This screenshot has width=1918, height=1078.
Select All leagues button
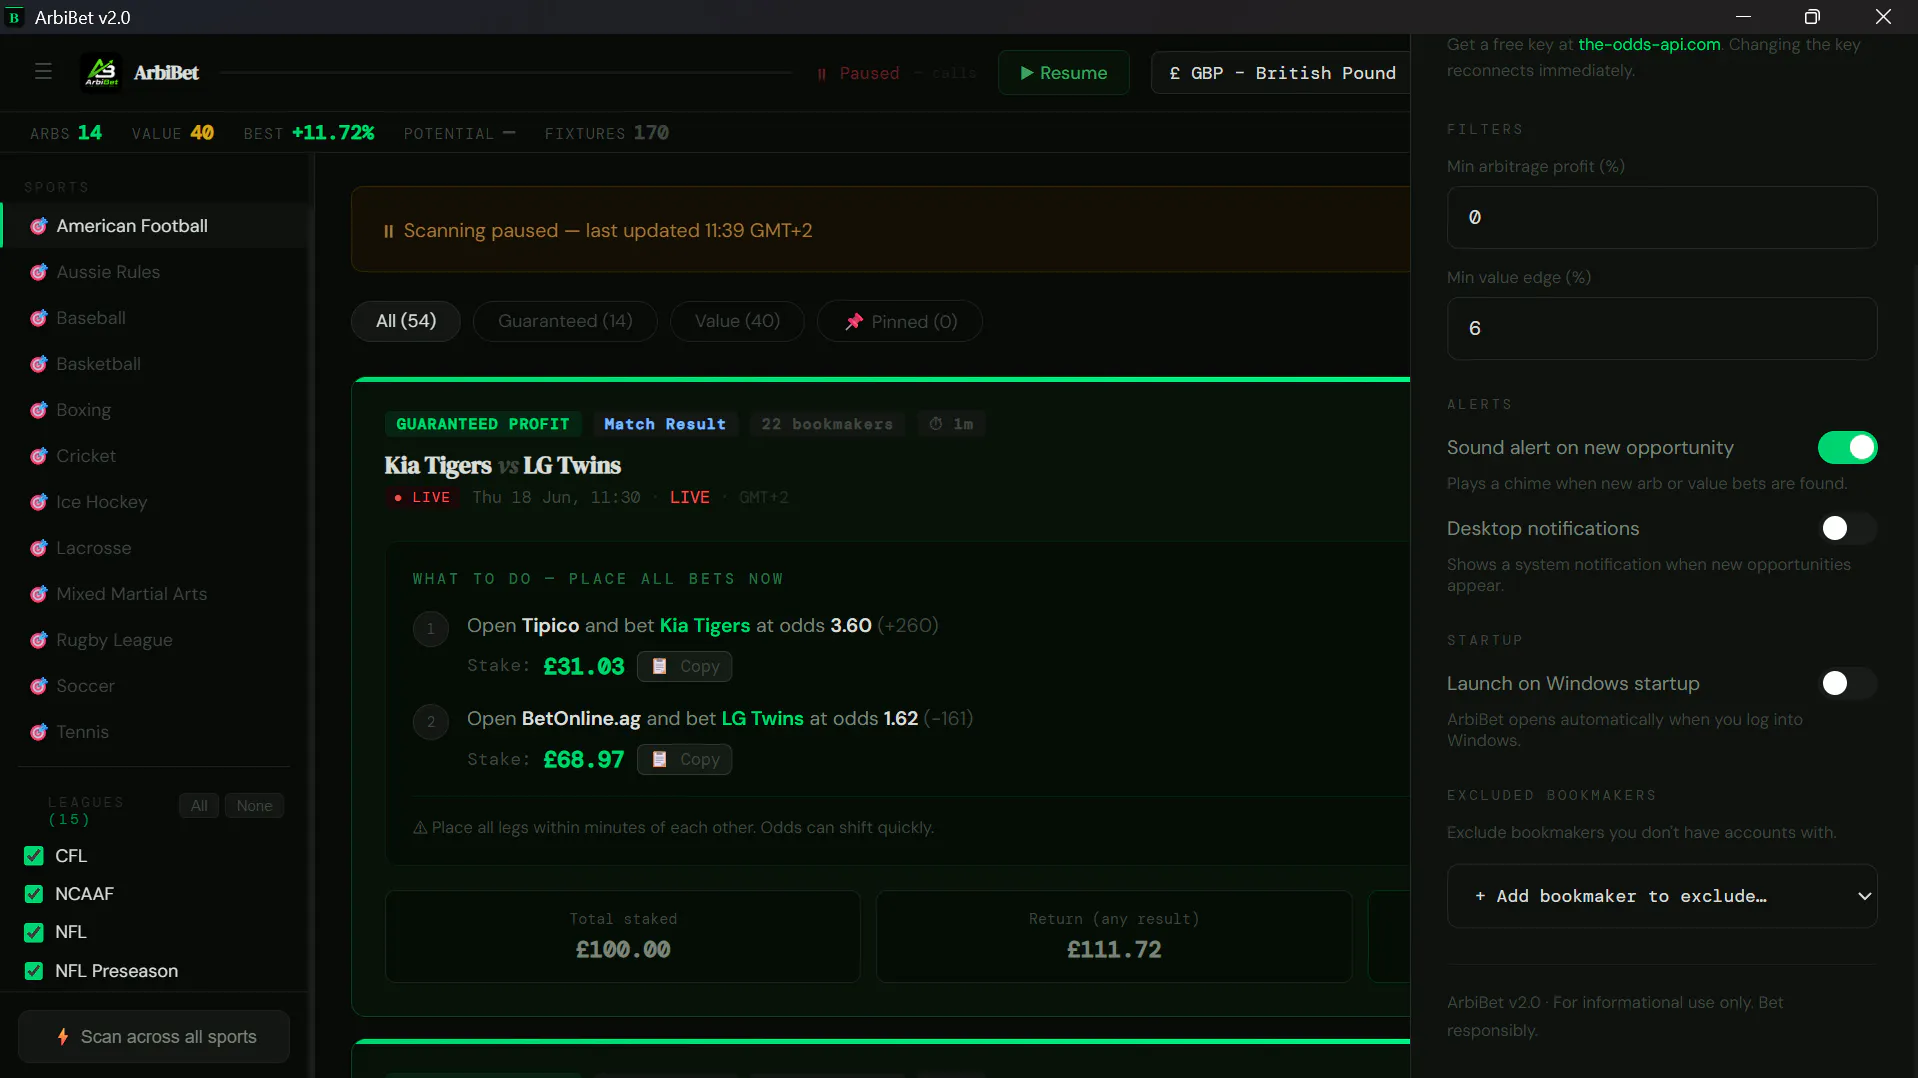click(x=199, y=806)
